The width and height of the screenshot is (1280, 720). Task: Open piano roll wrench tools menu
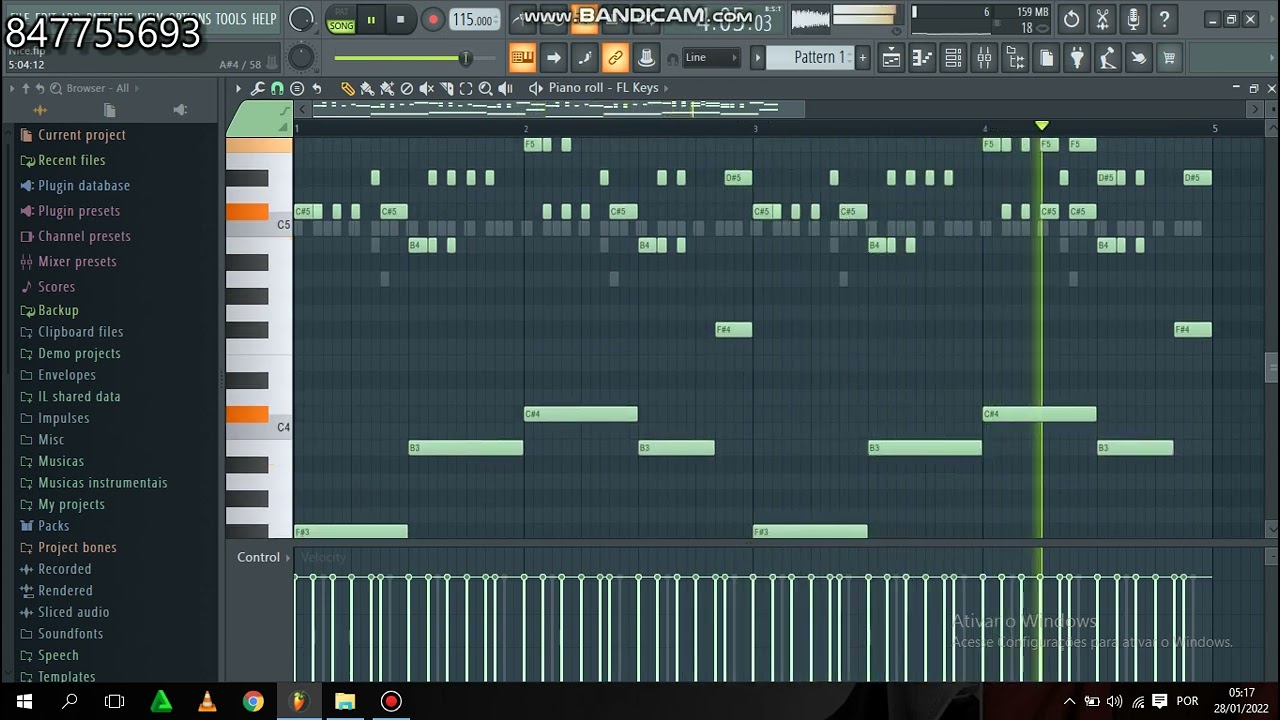point(258,88)
